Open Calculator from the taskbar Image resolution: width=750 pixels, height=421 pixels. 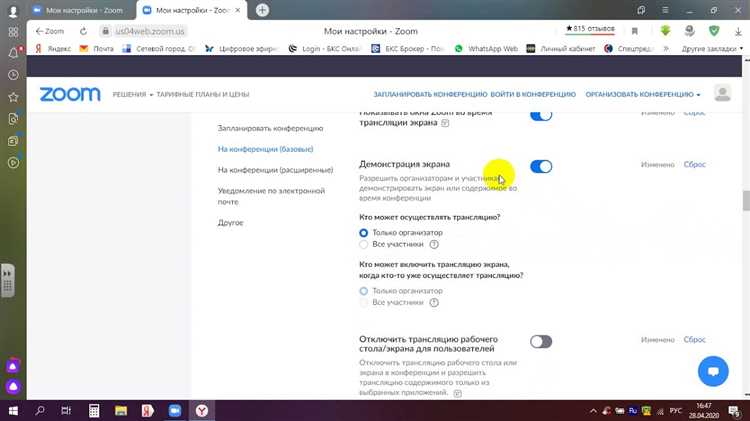coord(94,410)
